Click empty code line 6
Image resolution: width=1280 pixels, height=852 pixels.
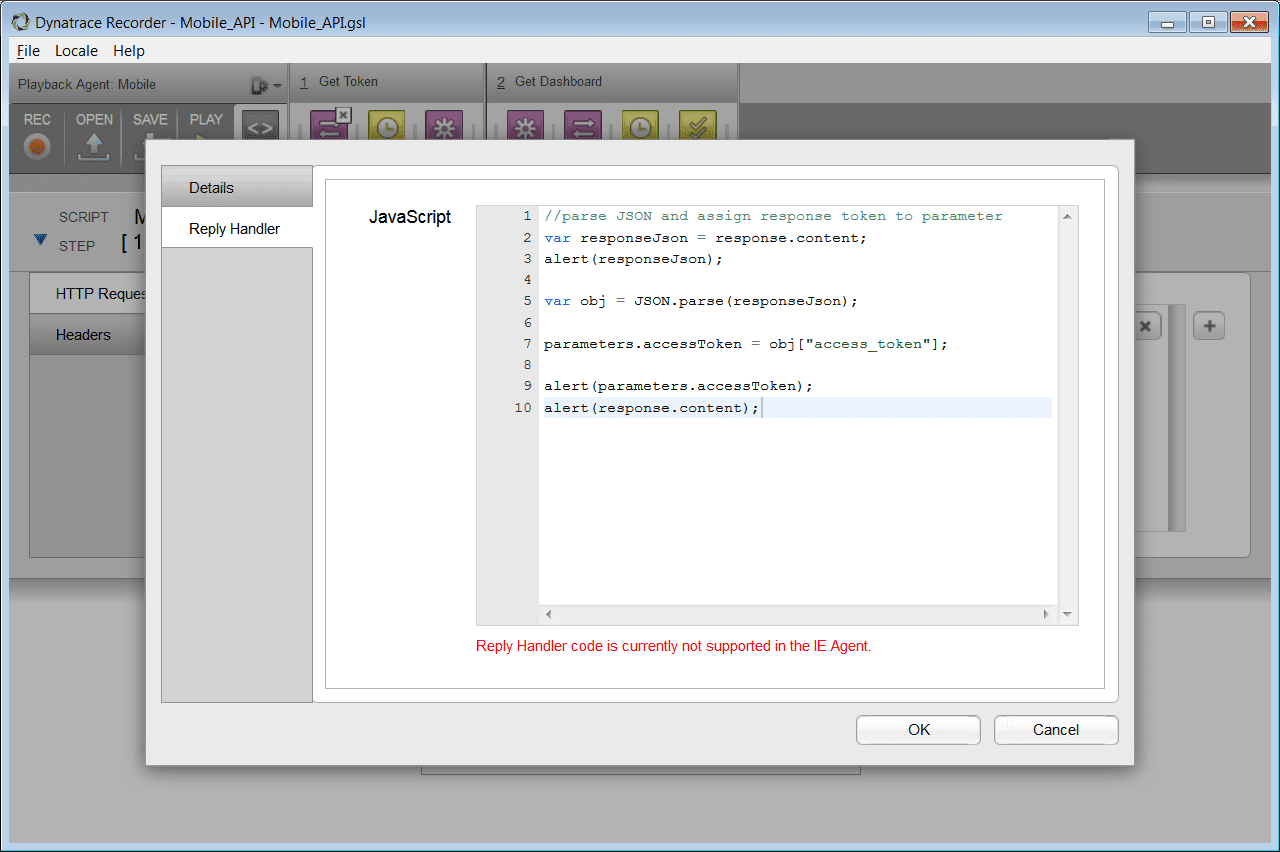pyautogui.click(x=797, y=322)
